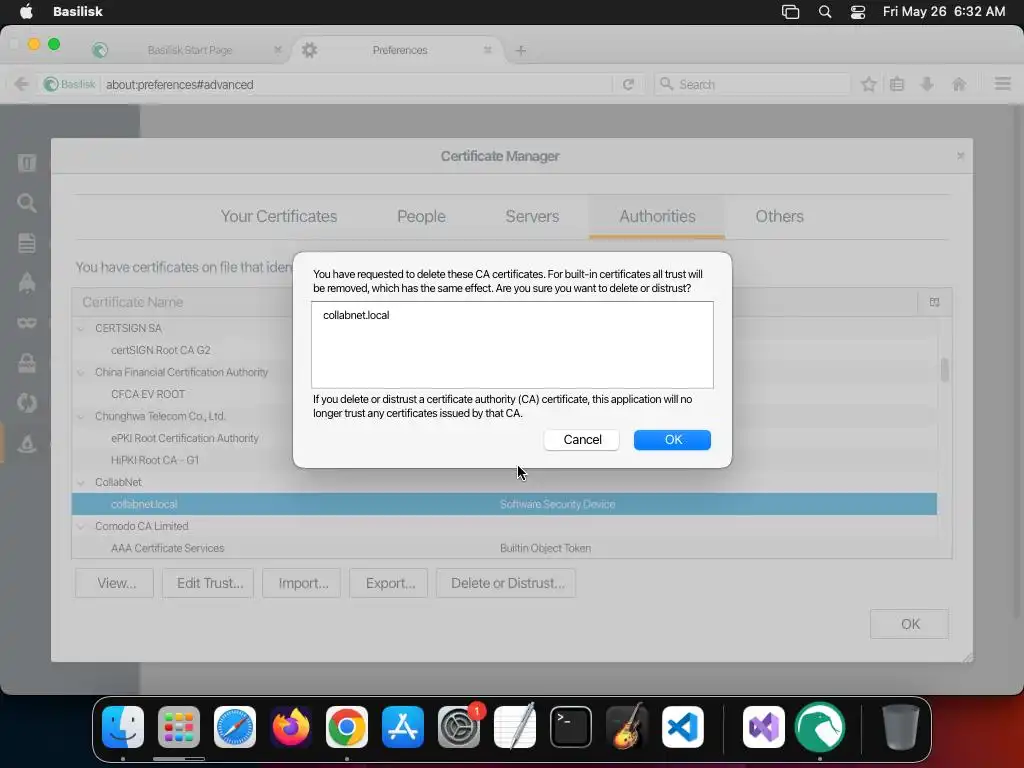Open the Basilisk hamburger menu
This screenshot has height=768, width=1024.
click(1002, 84)
